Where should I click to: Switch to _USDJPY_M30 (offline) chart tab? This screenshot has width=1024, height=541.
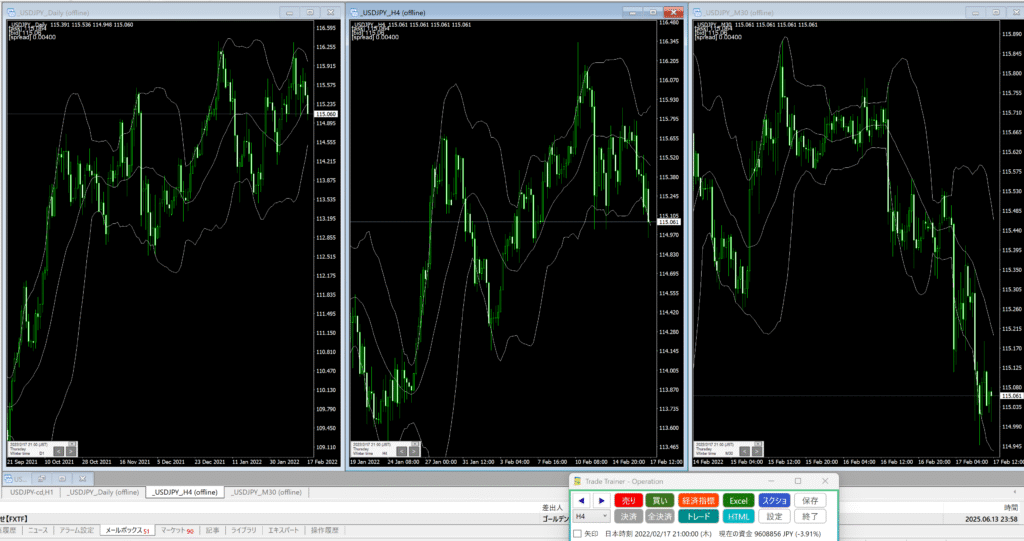coord(266,492)
